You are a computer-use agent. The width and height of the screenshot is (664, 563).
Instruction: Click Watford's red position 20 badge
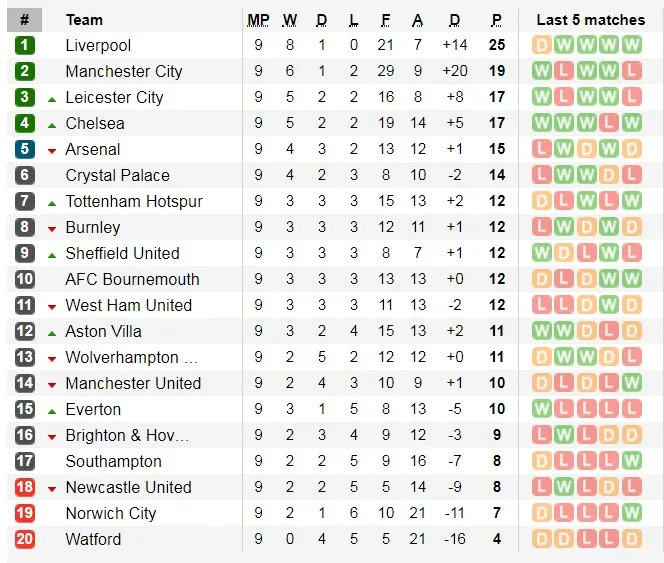[25, 539]
